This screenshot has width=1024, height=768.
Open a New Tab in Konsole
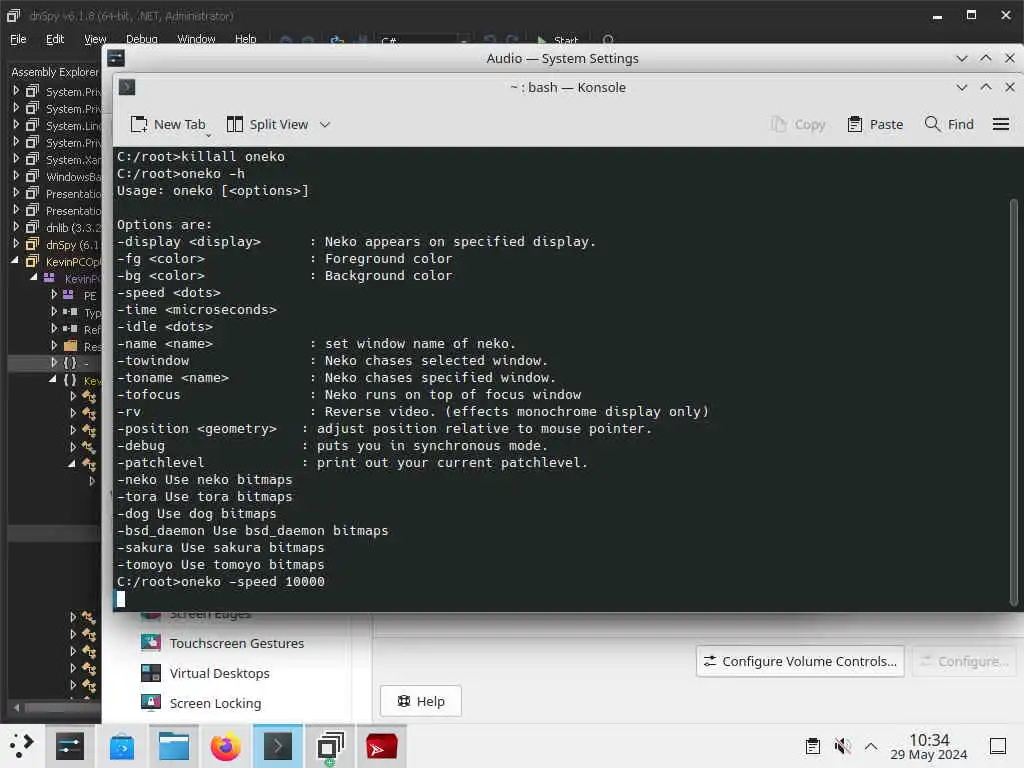point(168,125)
